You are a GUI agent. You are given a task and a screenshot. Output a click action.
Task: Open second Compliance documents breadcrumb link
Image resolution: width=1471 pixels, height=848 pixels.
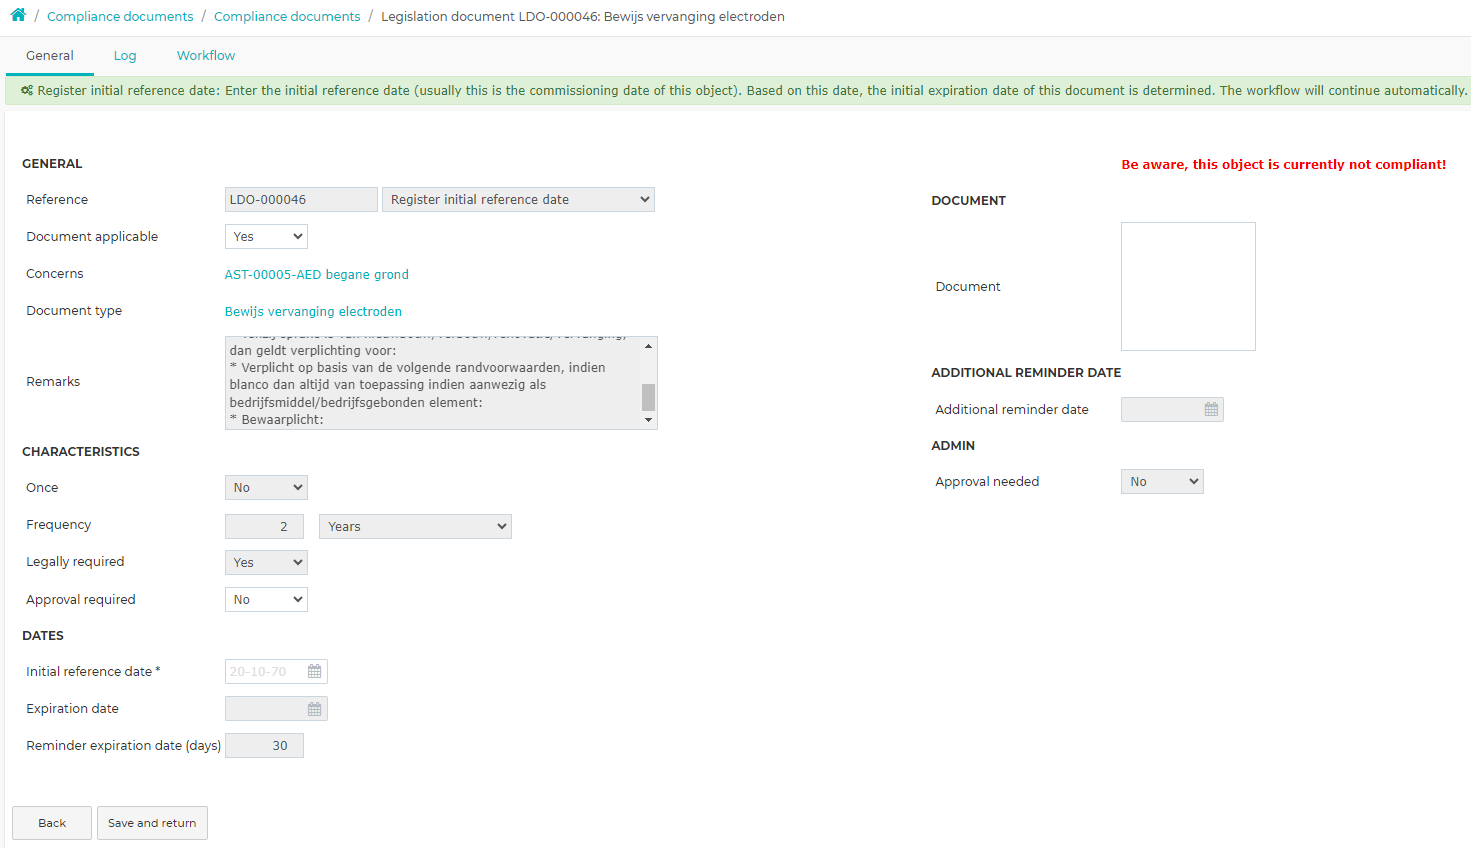[287, 16]
